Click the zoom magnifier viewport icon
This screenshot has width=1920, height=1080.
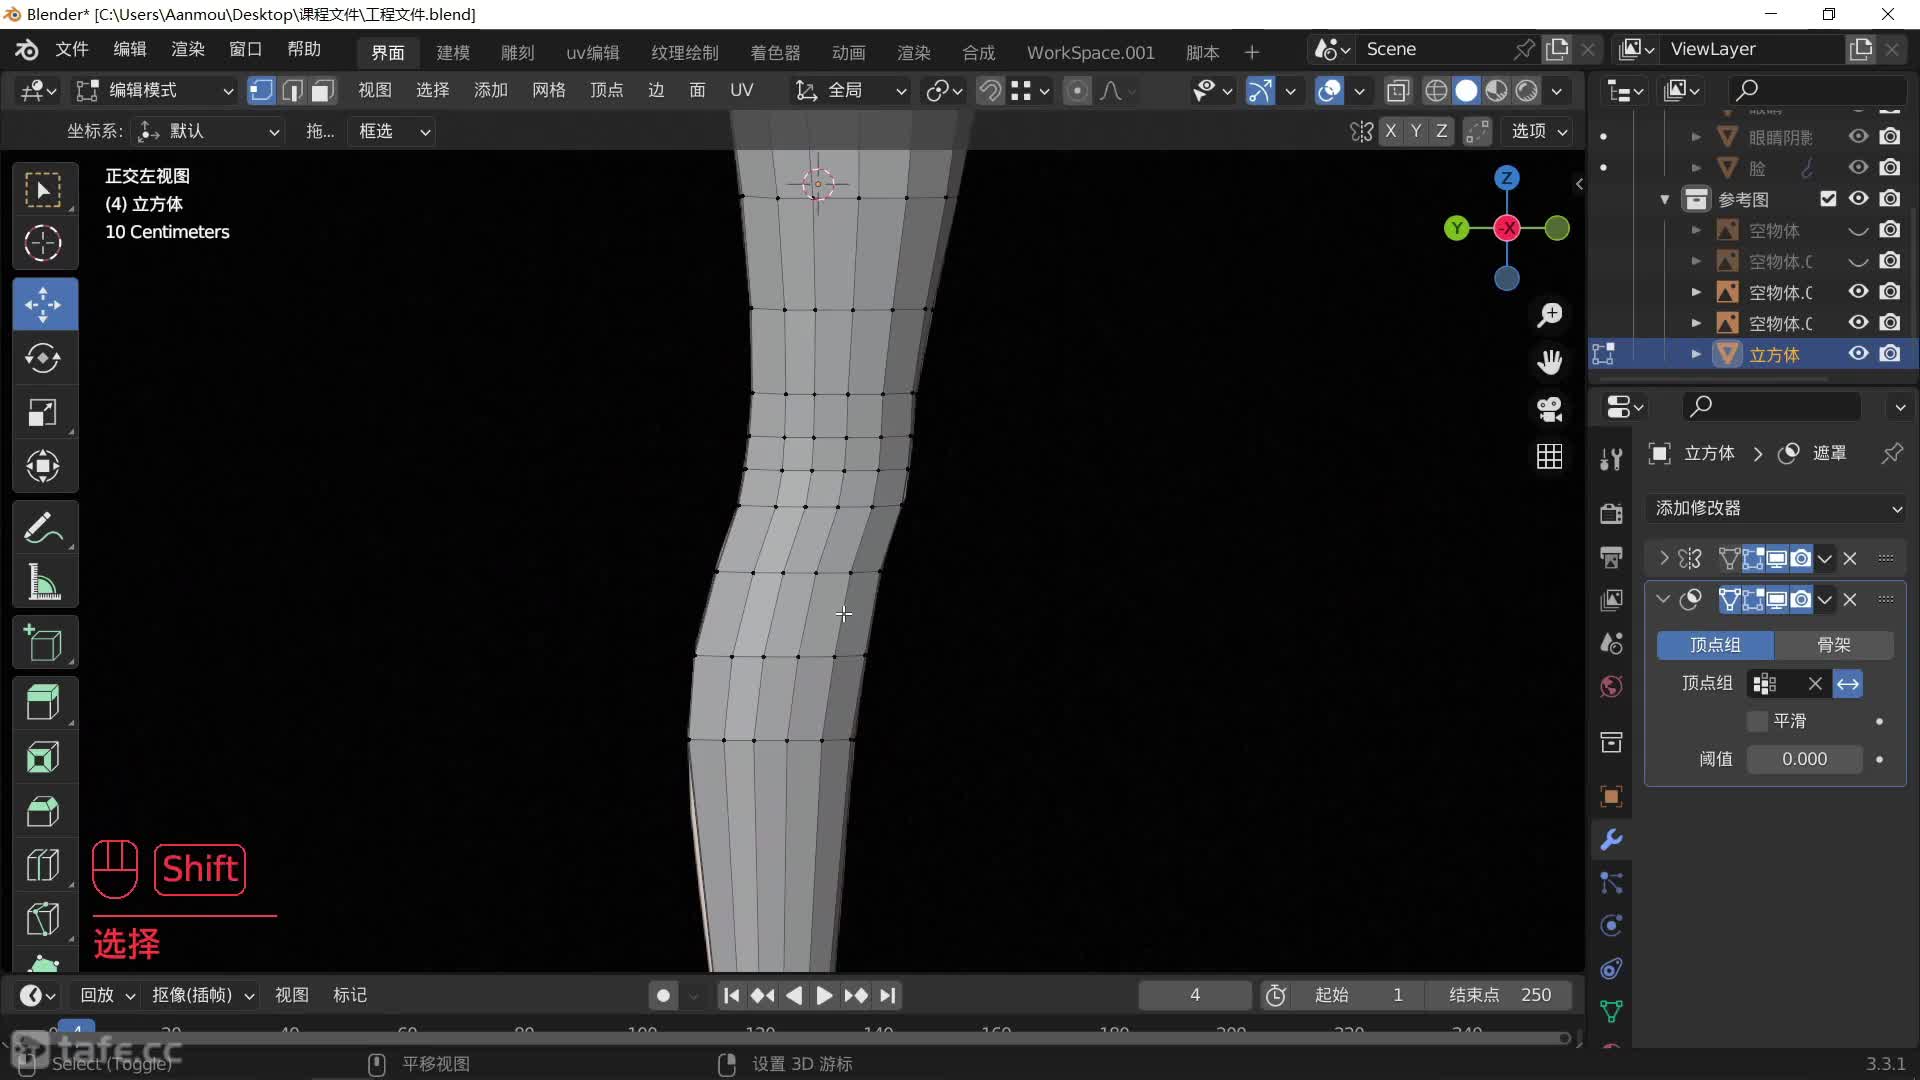1549,315
